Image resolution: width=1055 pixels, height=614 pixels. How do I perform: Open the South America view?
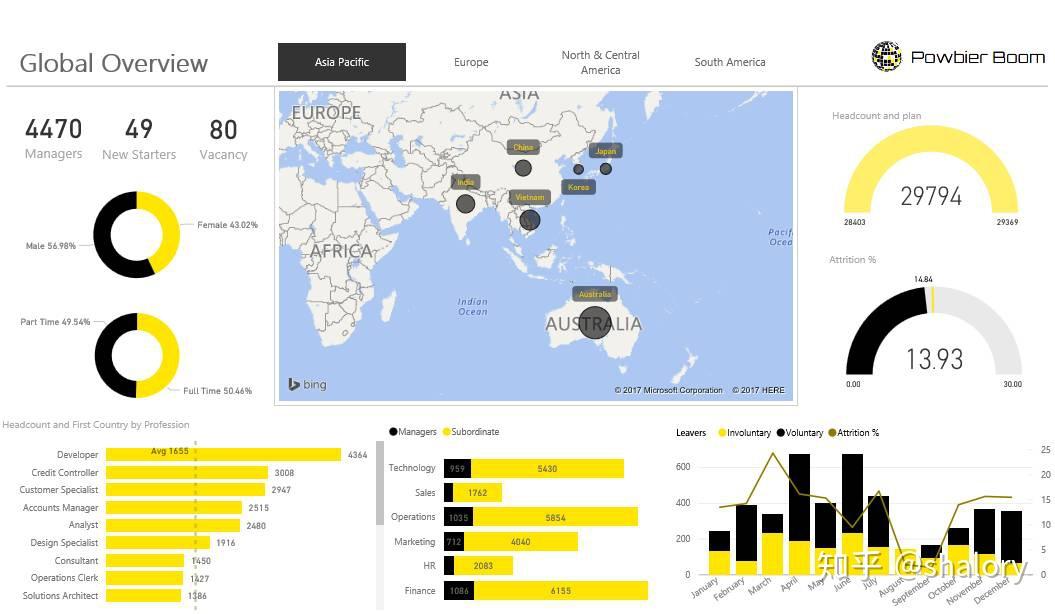730,62
